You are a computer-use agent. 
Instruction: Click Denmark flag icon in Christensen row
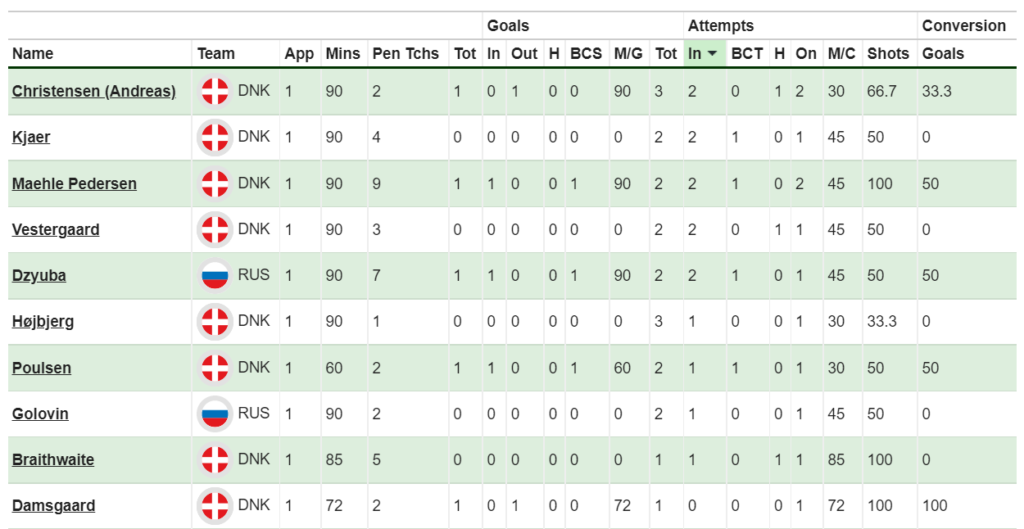pyautogui.click(x=215, y=92)
